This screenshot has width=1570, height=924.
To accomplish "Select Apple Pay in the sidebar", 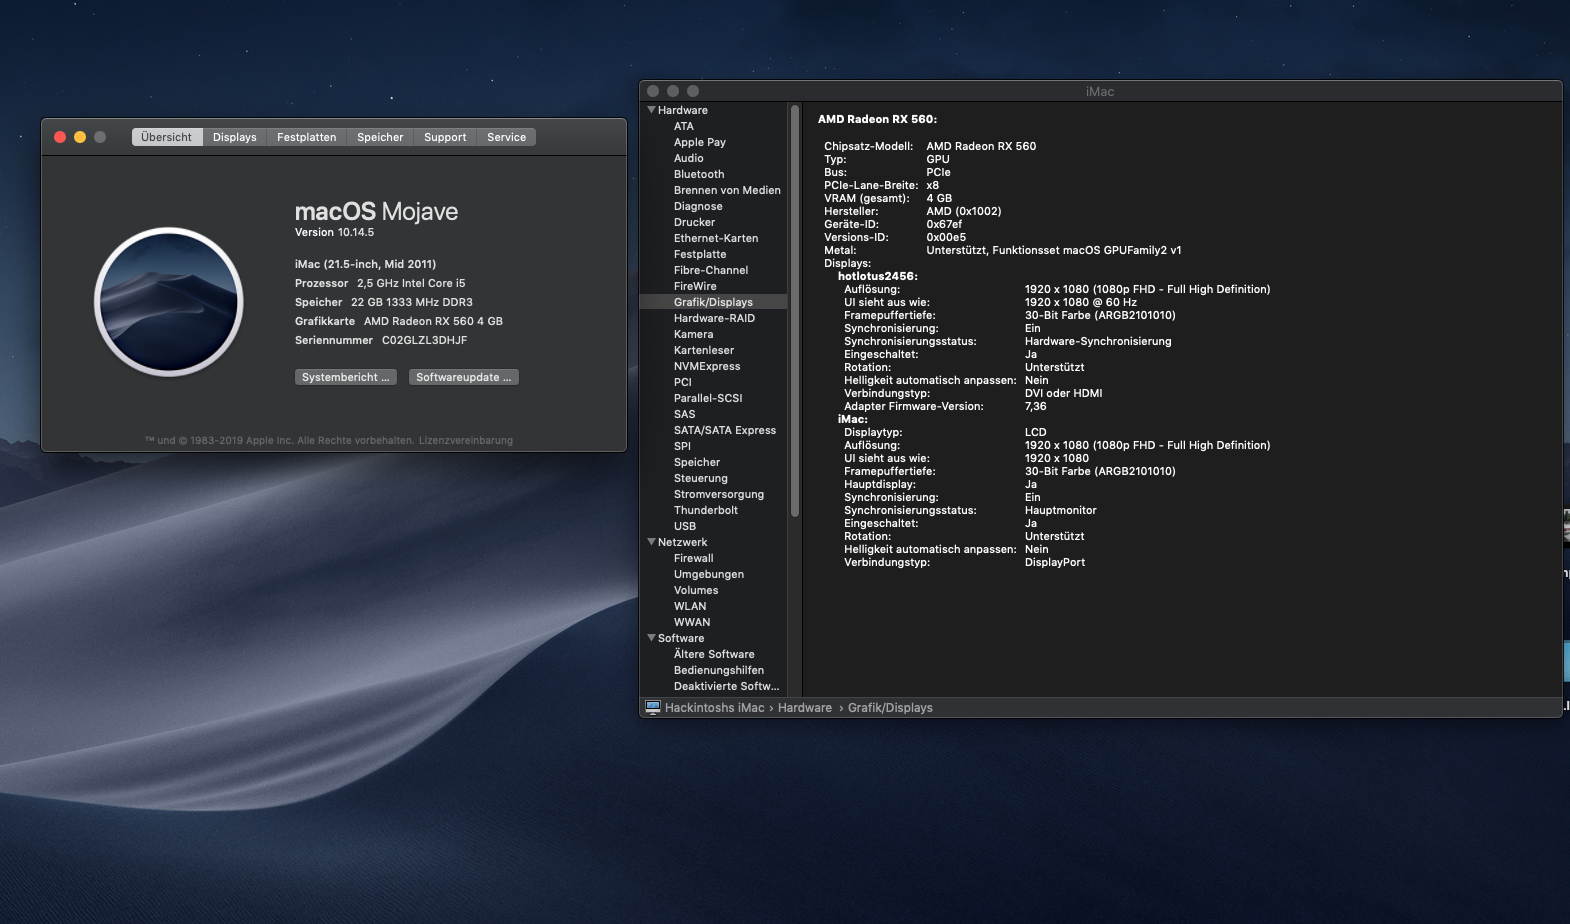I will [x=700, y=142].
